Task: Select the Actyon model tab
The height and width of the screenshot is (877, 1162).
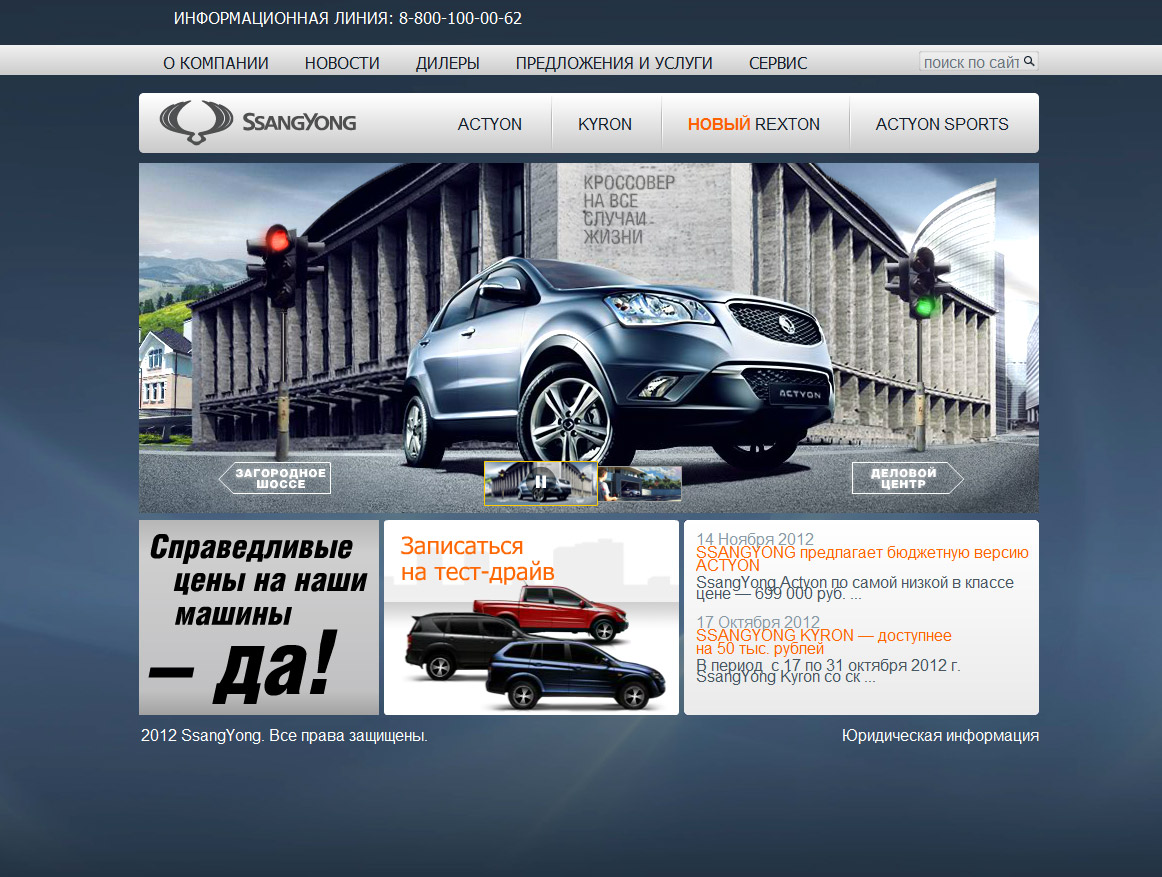Action: (x=489, y=124)
